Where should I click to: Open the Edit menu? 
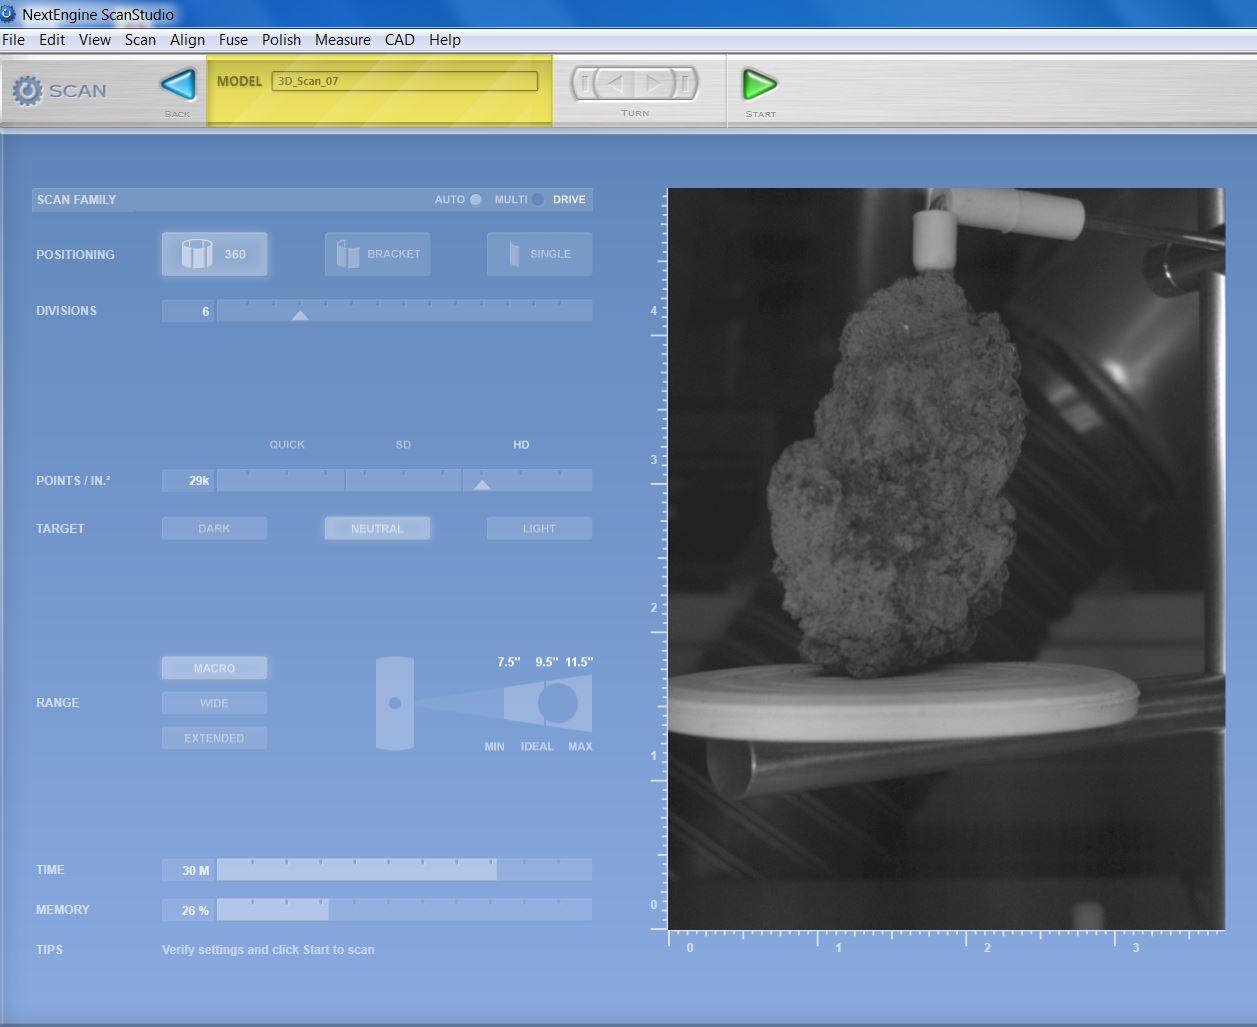[x=52, y=40]
